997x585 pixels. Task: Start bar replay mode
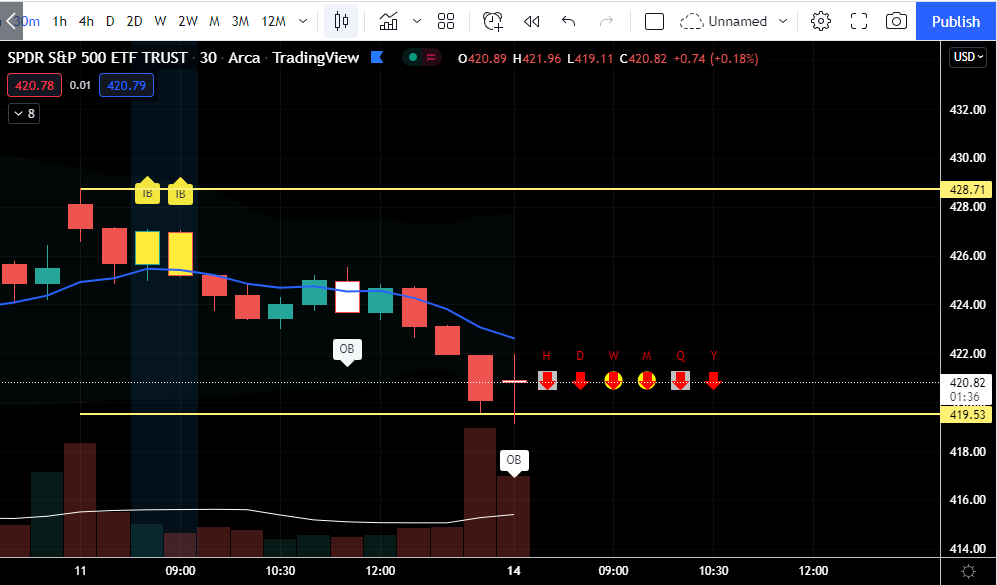pyautogui.click(x=532, y=21)
